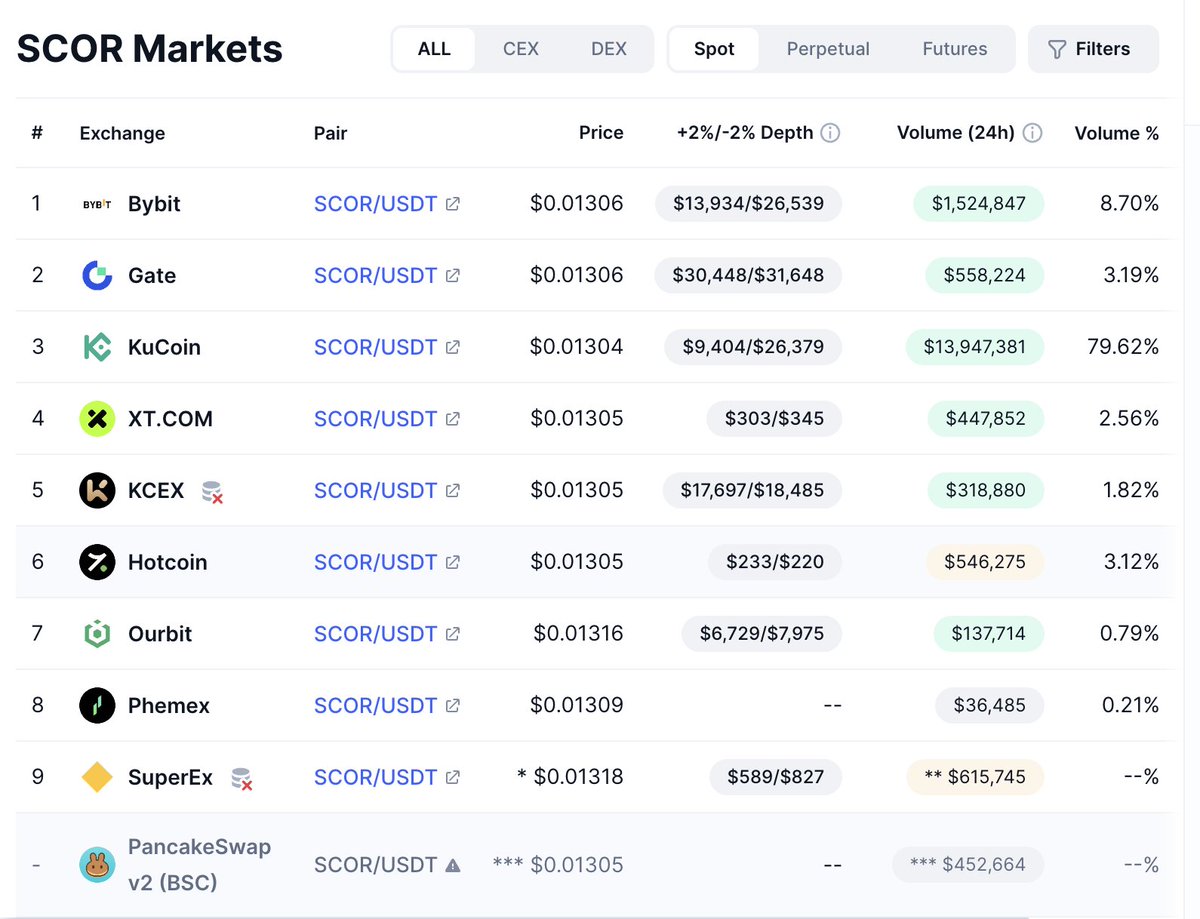1200x919 pixels.
Task: Open the KuCoin SCOR/USDT pair link
Action: click(375, 347)
